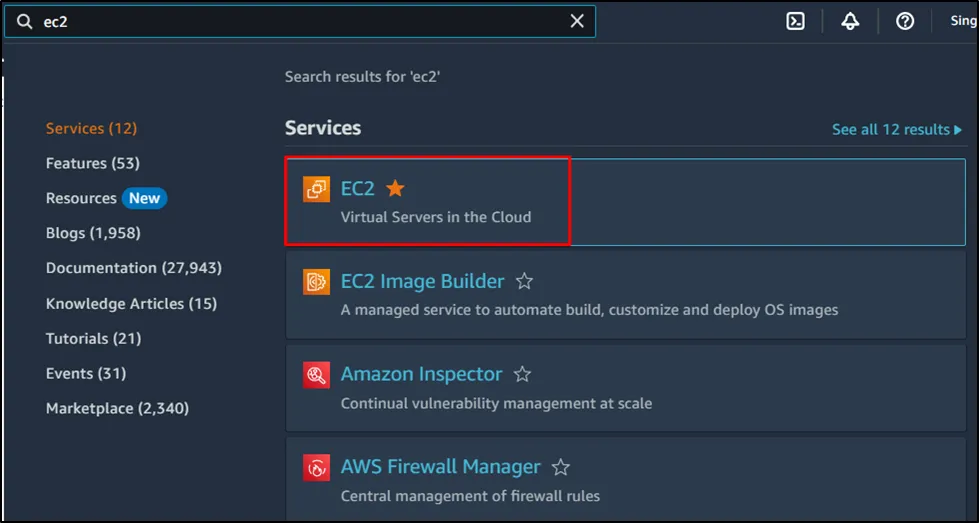Click the Amazon Inspector icon

click(x=316, y=375)
